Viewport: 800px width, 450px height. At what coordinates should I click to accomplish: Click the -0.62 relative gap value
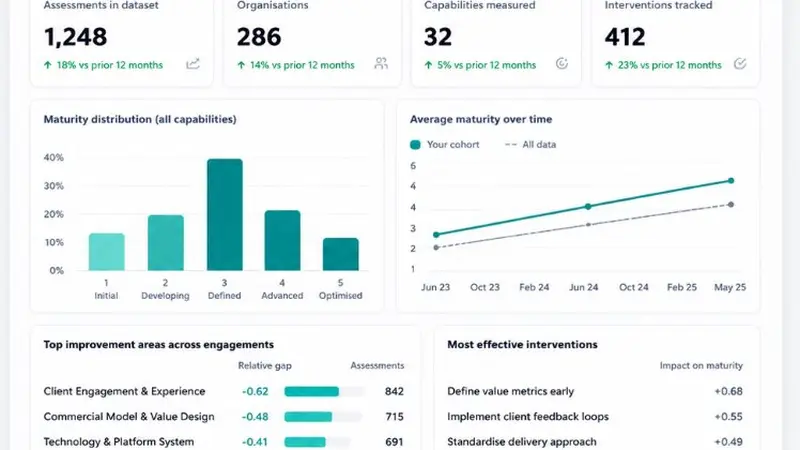pos(255,391)
